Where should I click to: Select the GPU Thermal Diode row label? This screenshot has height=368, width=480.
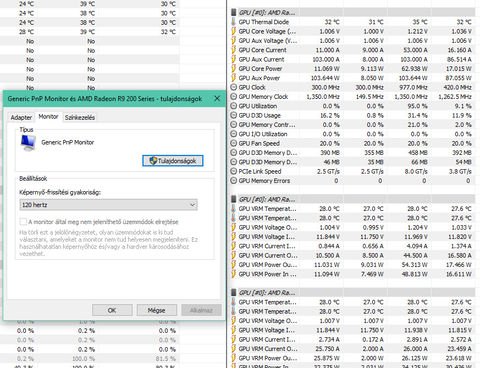pos(264,22)
